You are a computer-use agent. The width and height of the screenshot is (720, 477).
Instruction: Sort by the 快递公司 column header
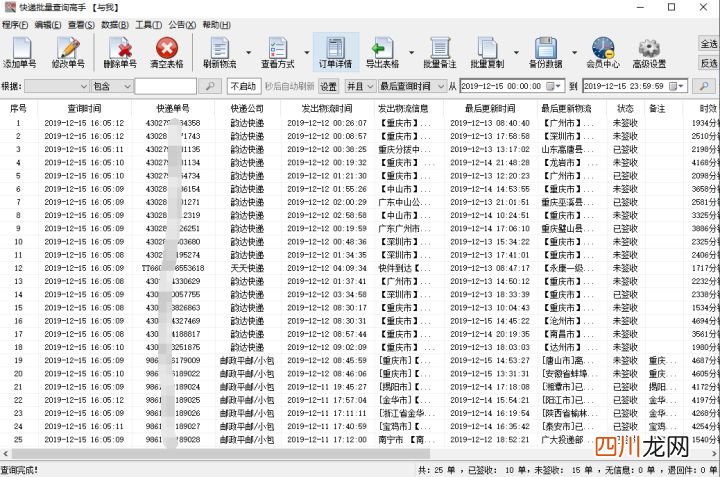coord(247,108)
